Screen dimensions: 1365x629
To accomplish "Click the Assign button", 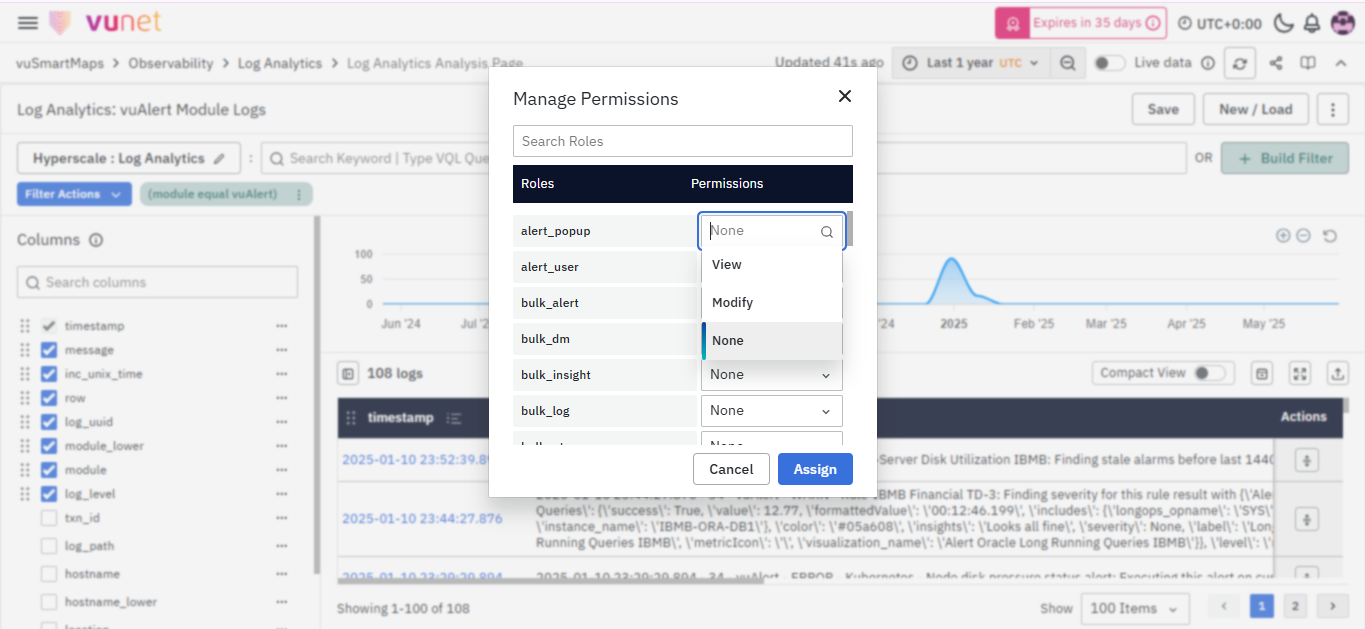I will click(x=814, y=469).
